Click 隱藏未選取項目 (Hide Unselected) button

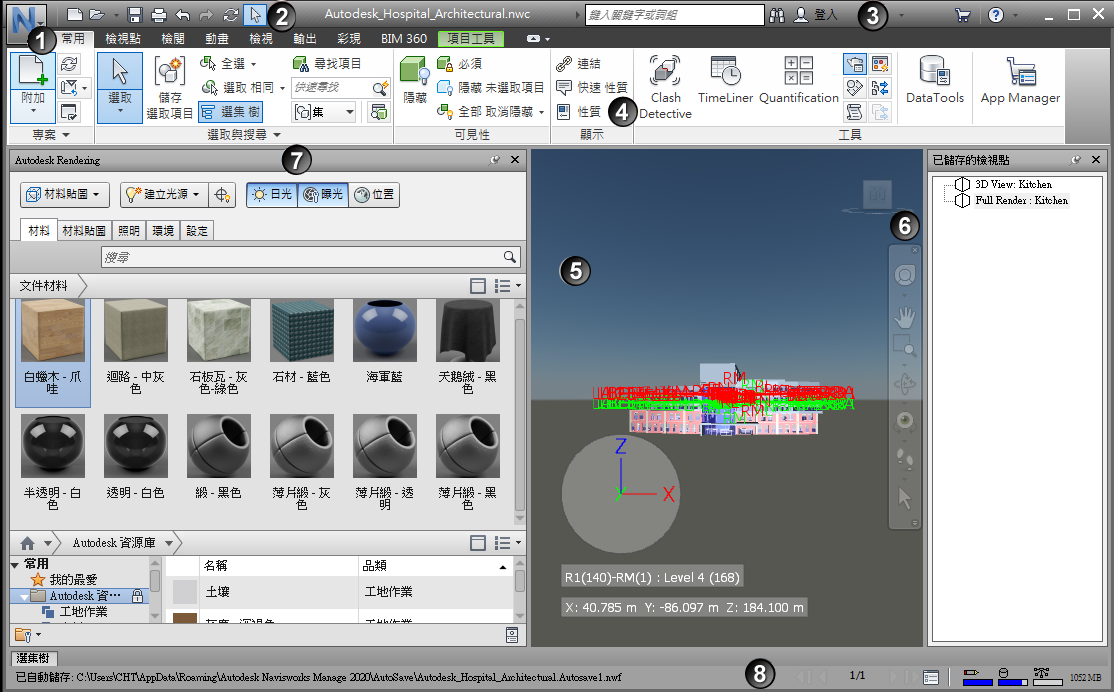(x=490, y=87)
